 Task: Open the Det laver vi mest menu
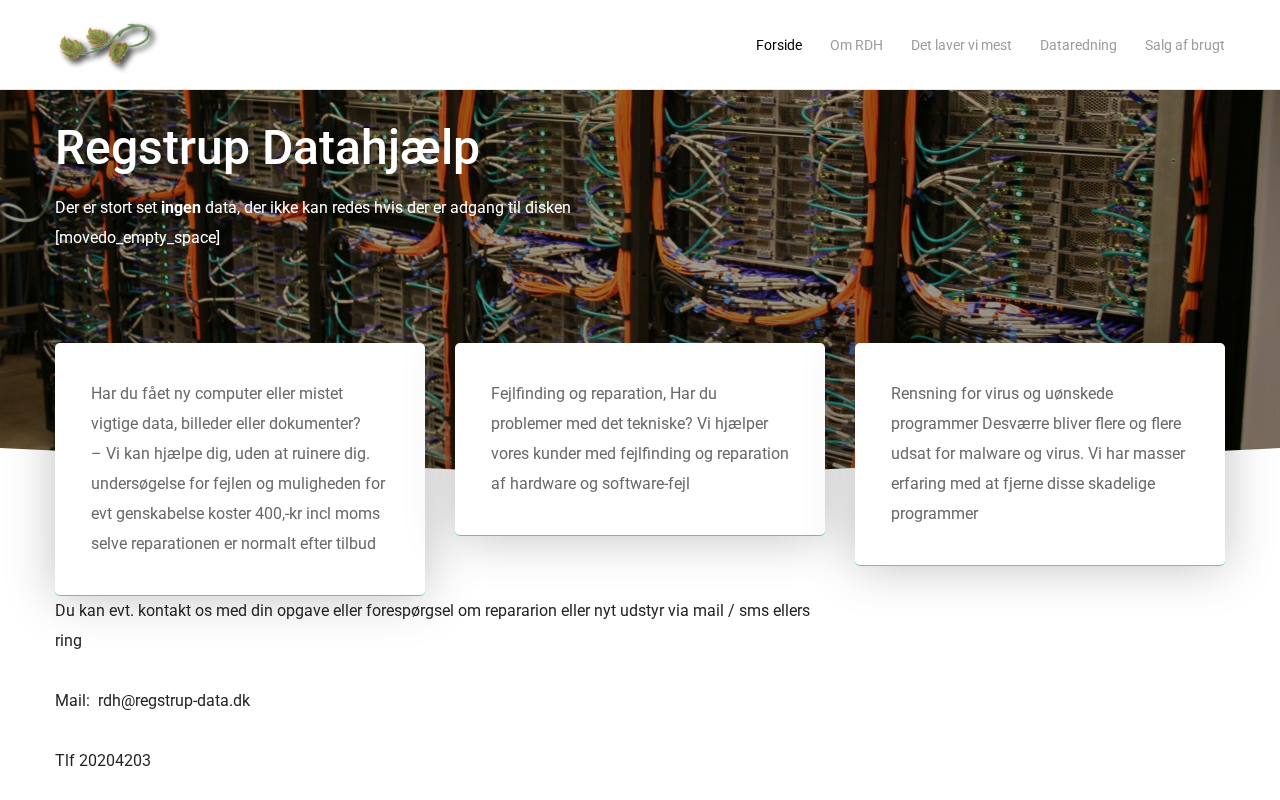pyautogui.click(x=961, y=45)
